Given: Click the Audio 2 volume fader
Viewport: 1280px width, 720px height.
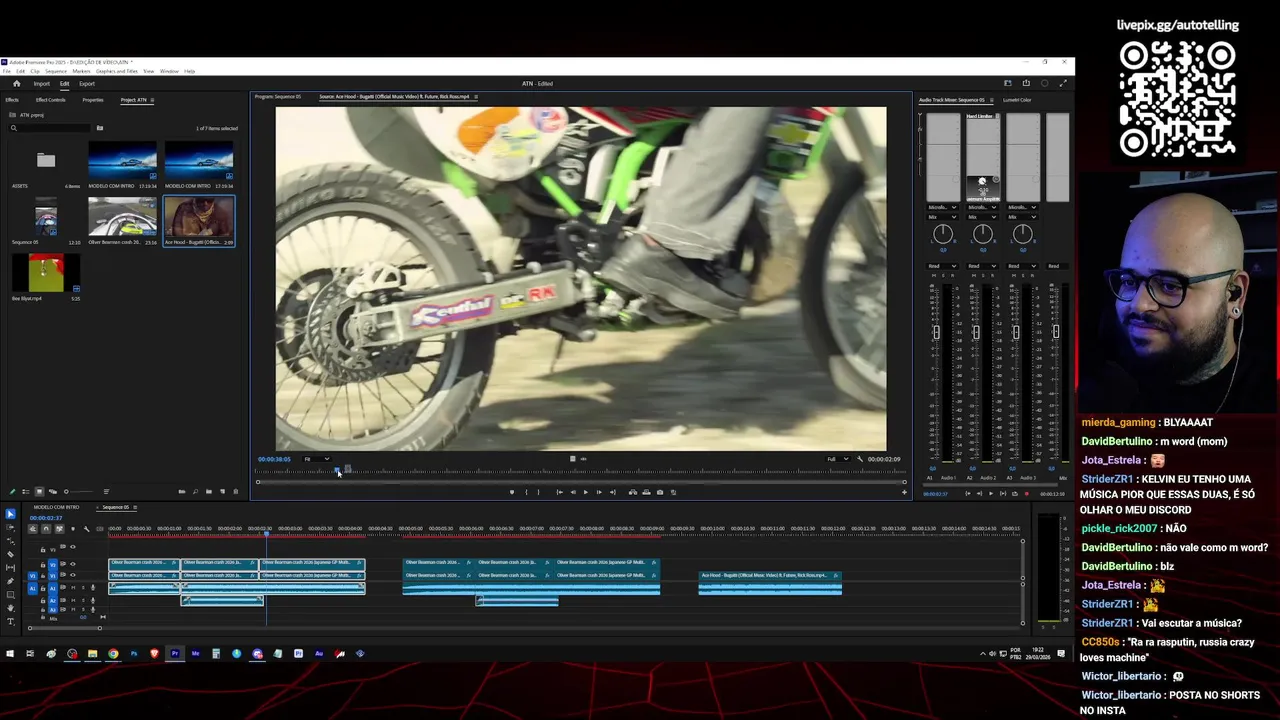Looking at the screenshot, I should tap(976, 332).
